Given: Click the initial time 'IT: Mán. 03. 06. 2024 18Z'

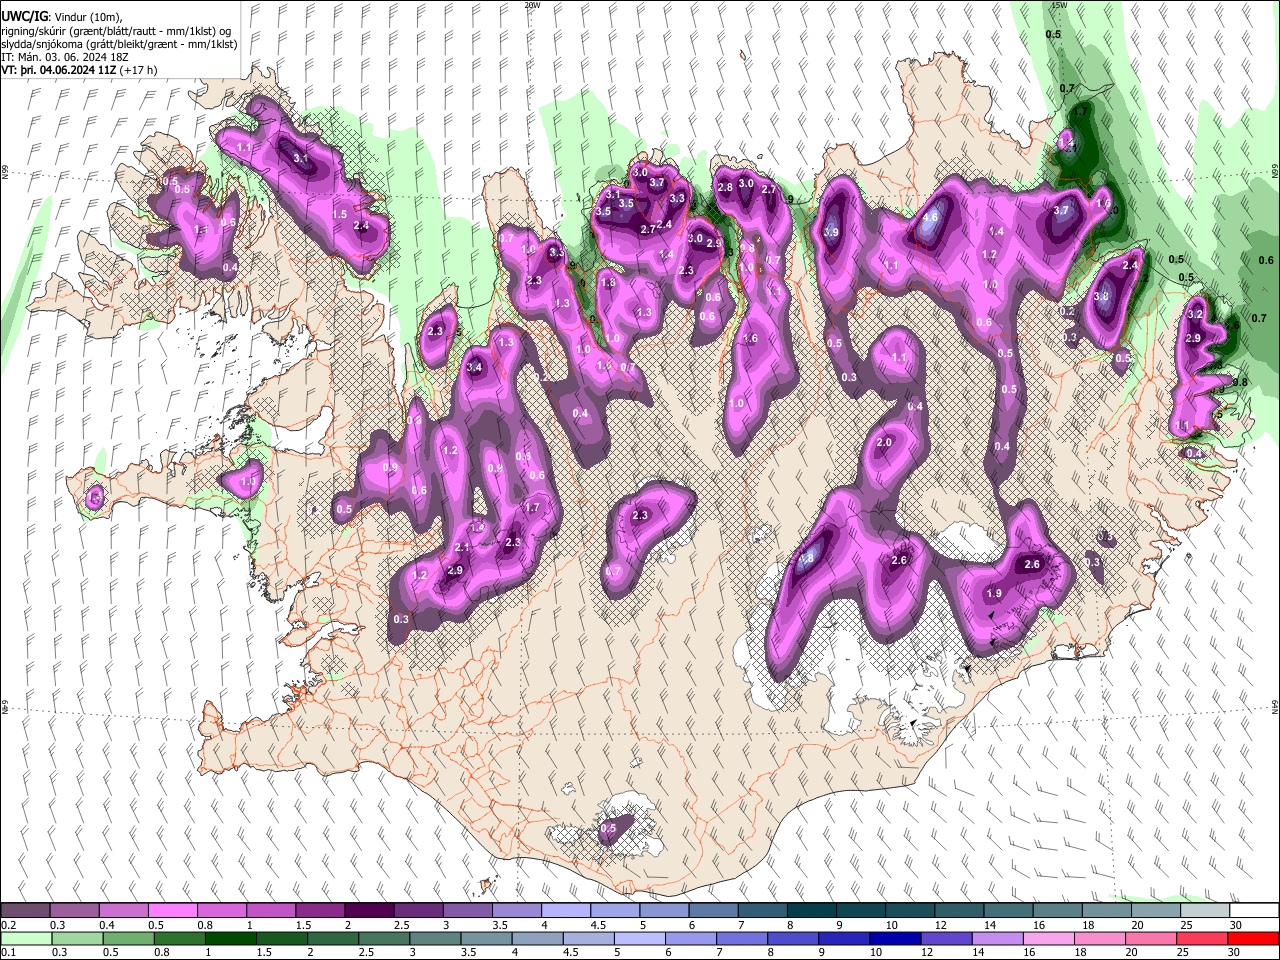Looking at the screenshot, I should coord(65,57).
